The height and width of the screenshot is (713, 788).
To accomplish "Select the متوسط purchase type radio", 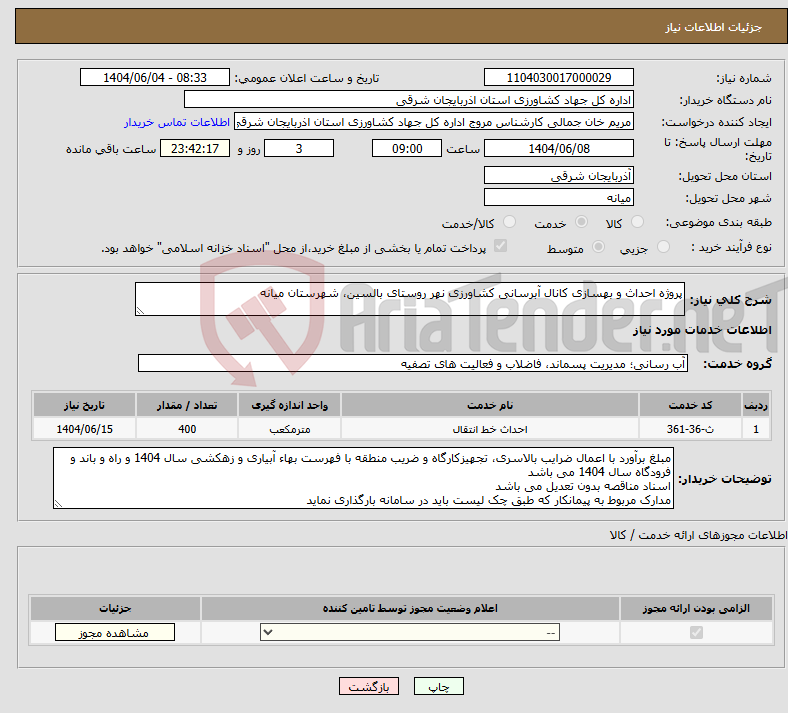I will (x=598, y=247).
